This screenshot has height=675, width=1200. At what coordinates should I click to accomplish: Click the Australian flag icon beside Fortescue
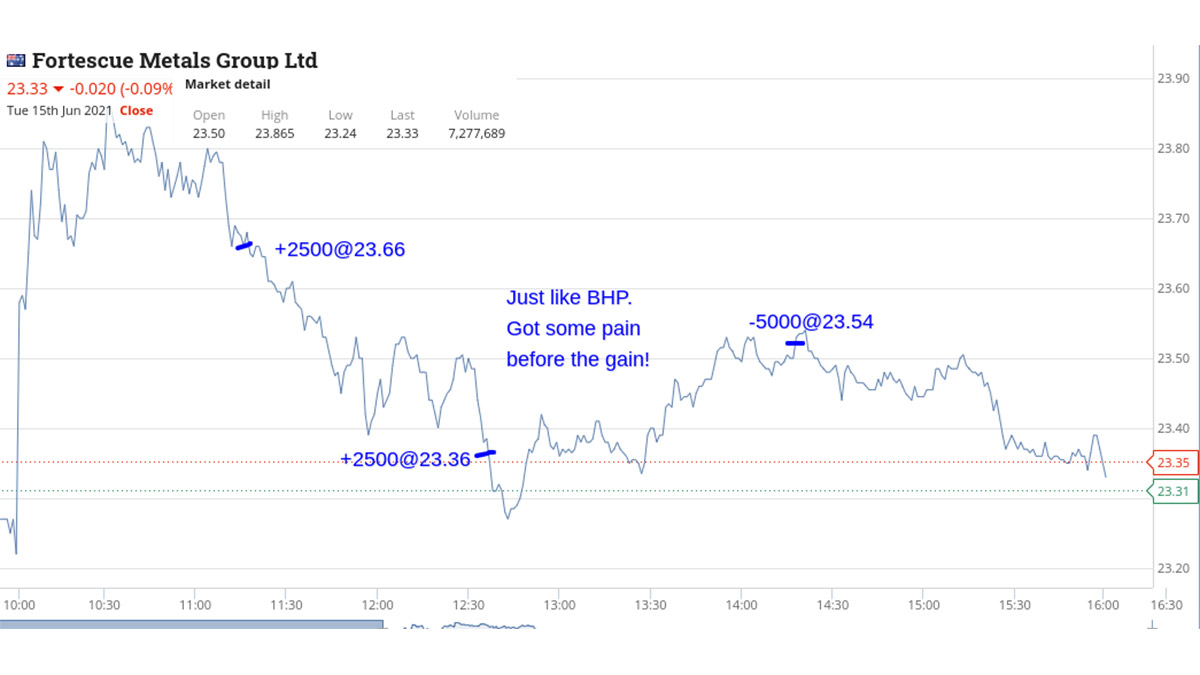pos(16,60)
